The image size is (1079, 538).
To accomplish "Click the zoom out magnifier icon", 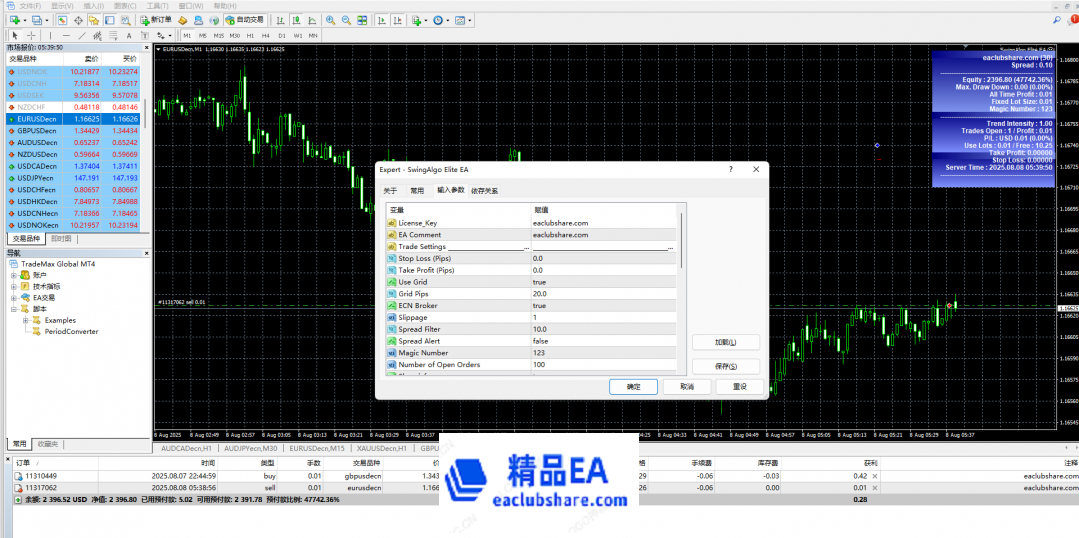I will click(x=345, y=20).
